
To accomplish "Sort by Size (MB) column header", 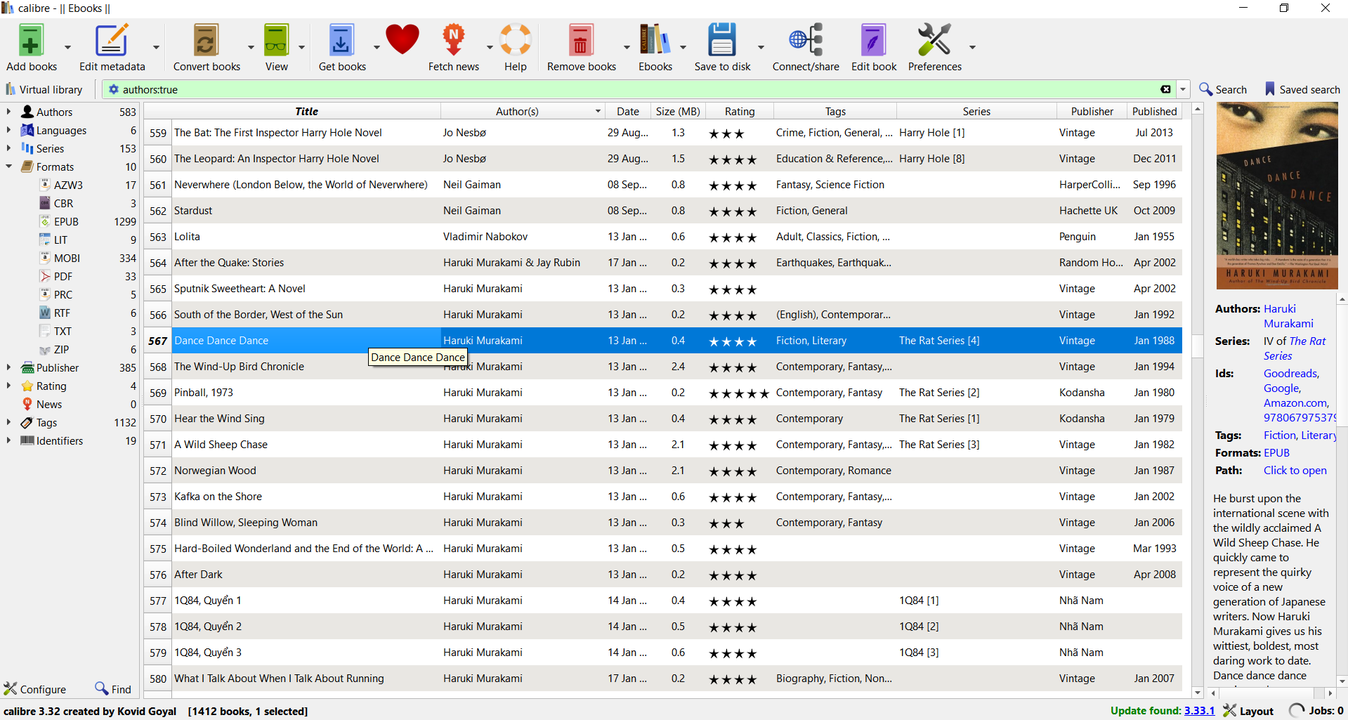I will point(678,111).
